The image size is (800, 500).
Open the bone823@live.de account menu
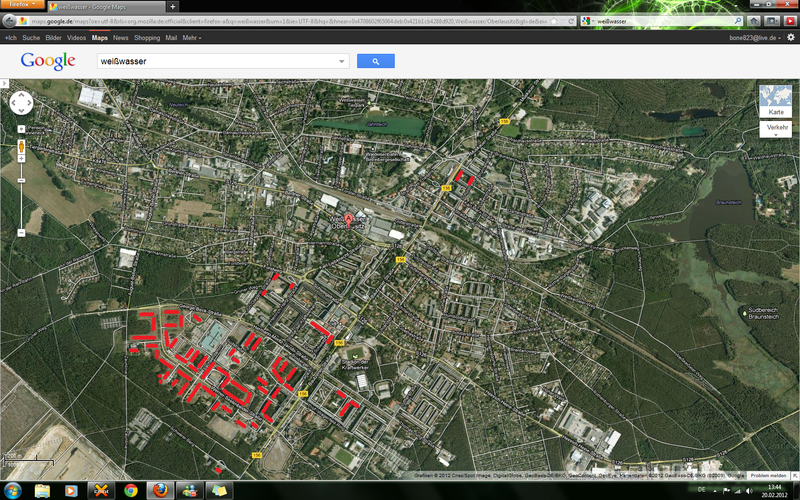click(x=755, y=38)
